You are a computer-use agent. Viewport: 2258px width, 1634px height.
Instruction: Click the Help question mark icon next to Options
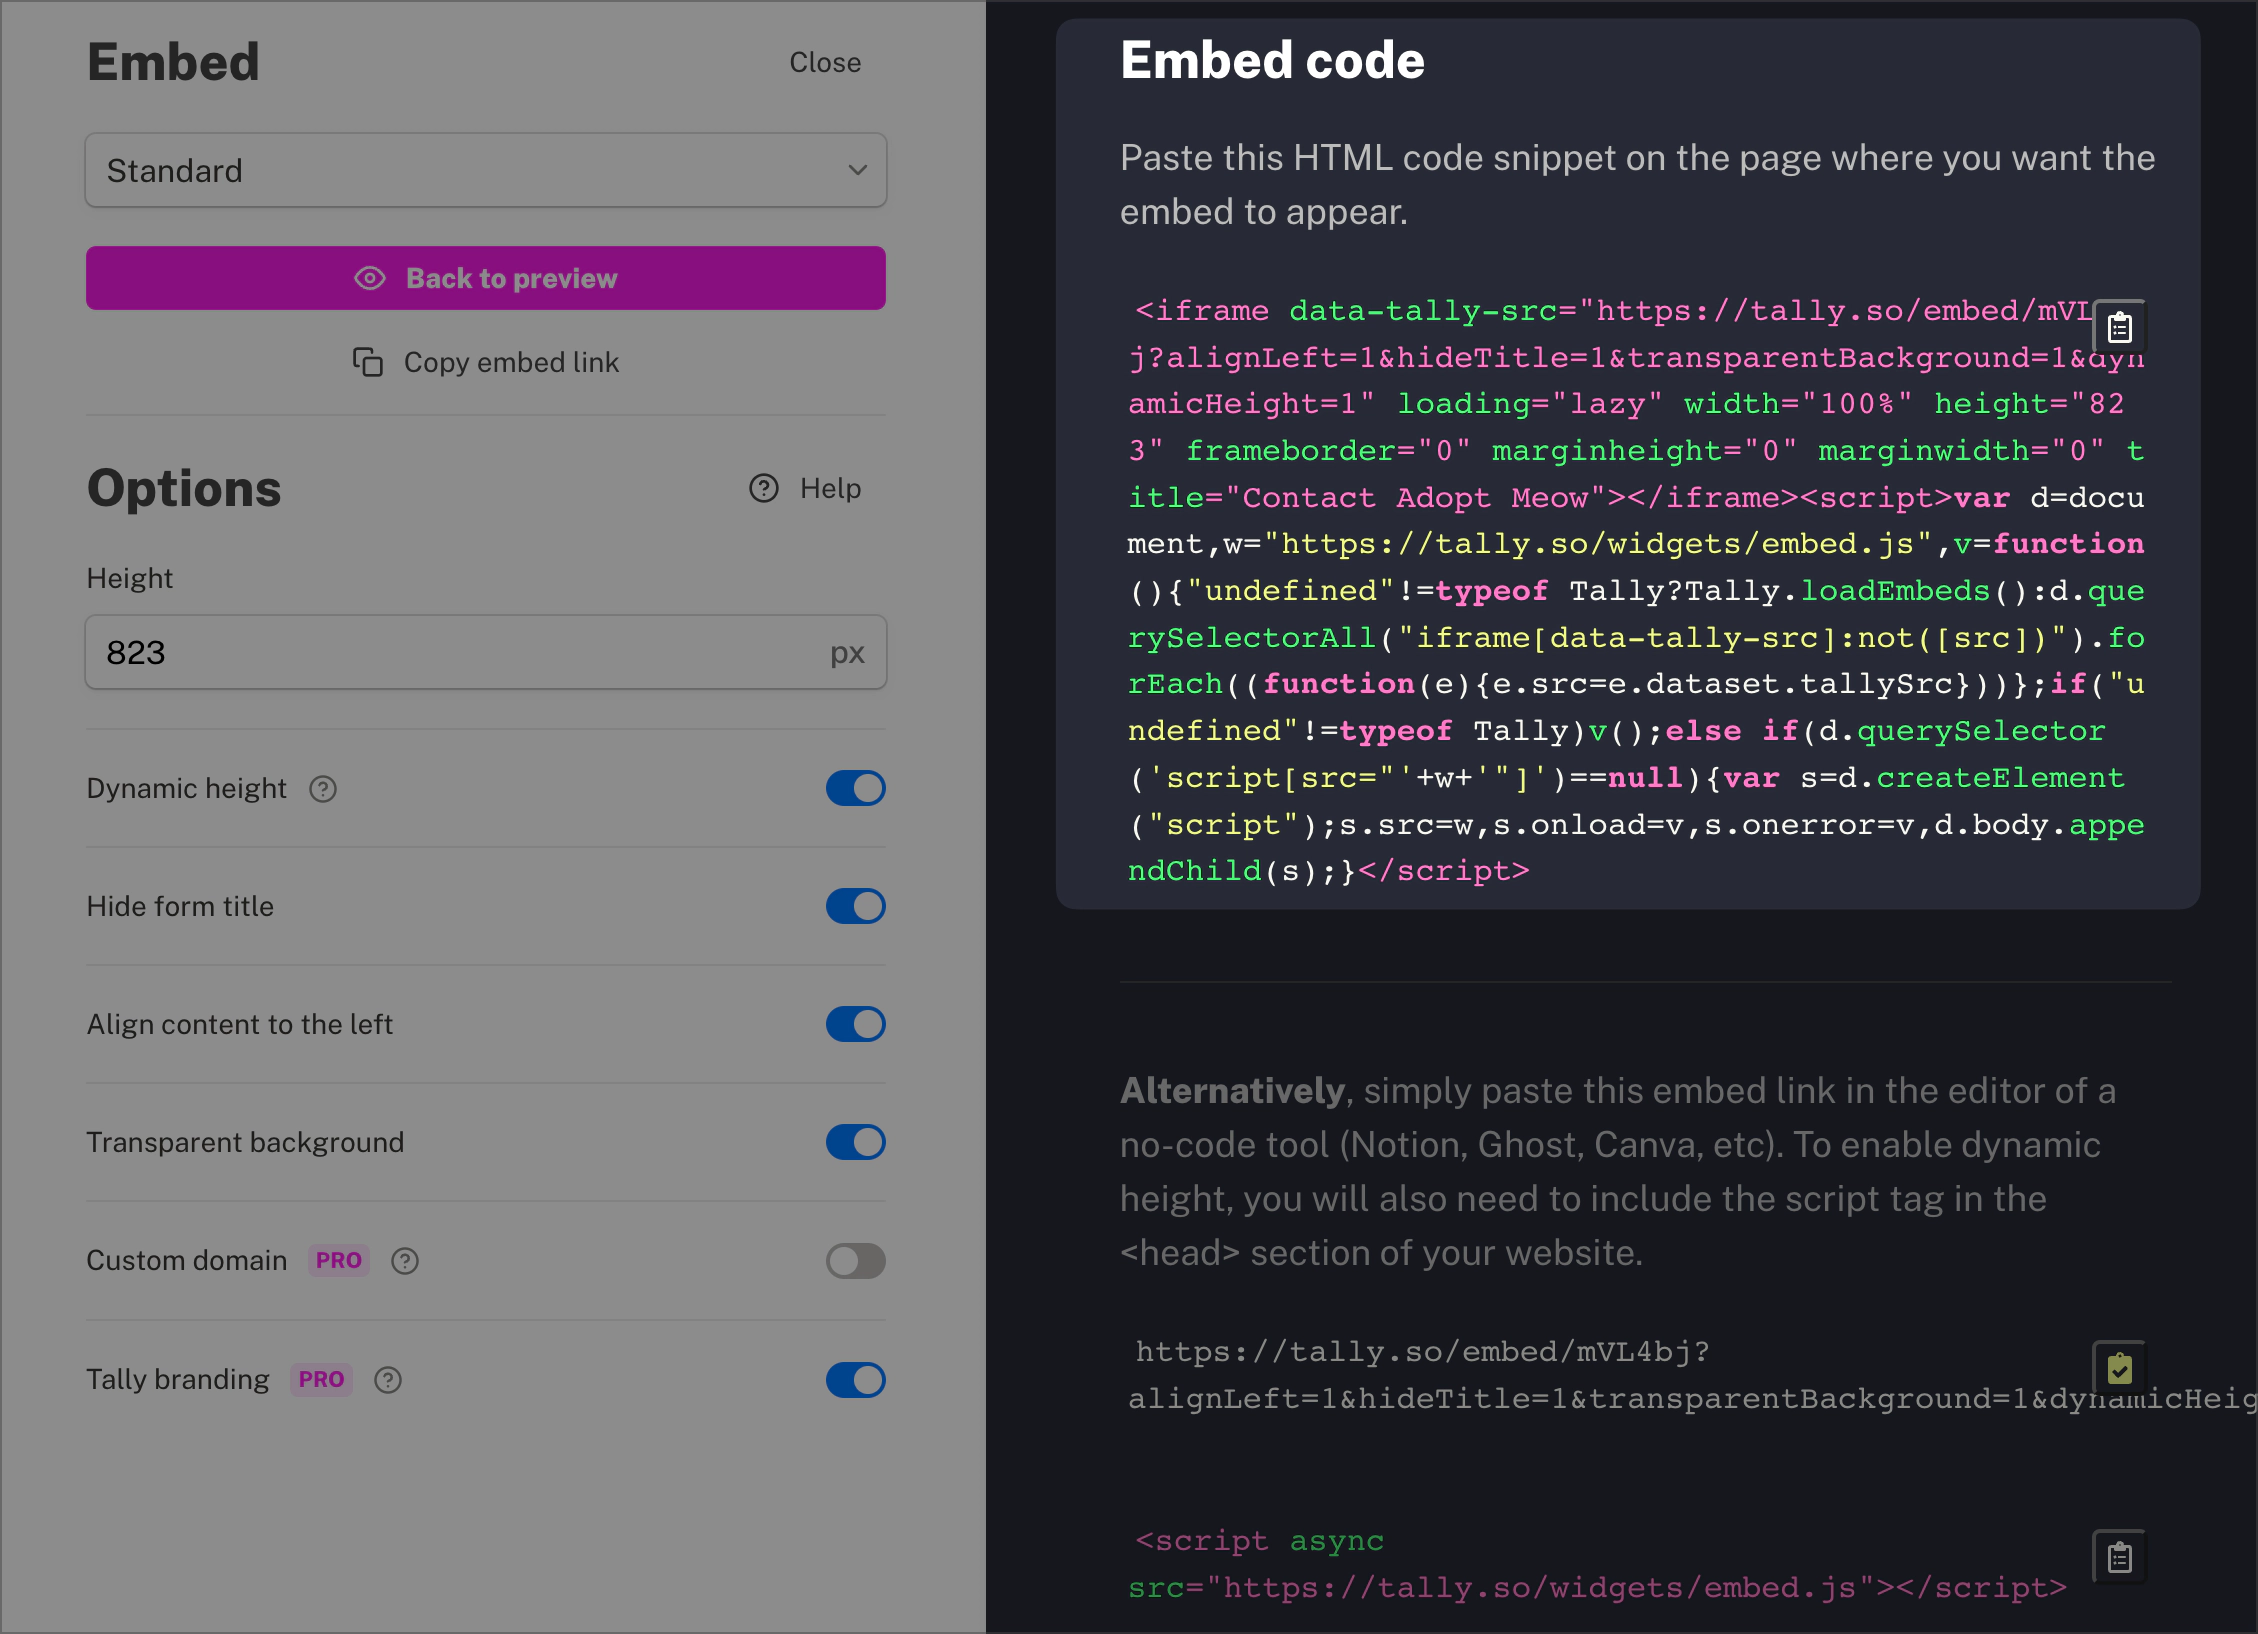click(764, 488)
